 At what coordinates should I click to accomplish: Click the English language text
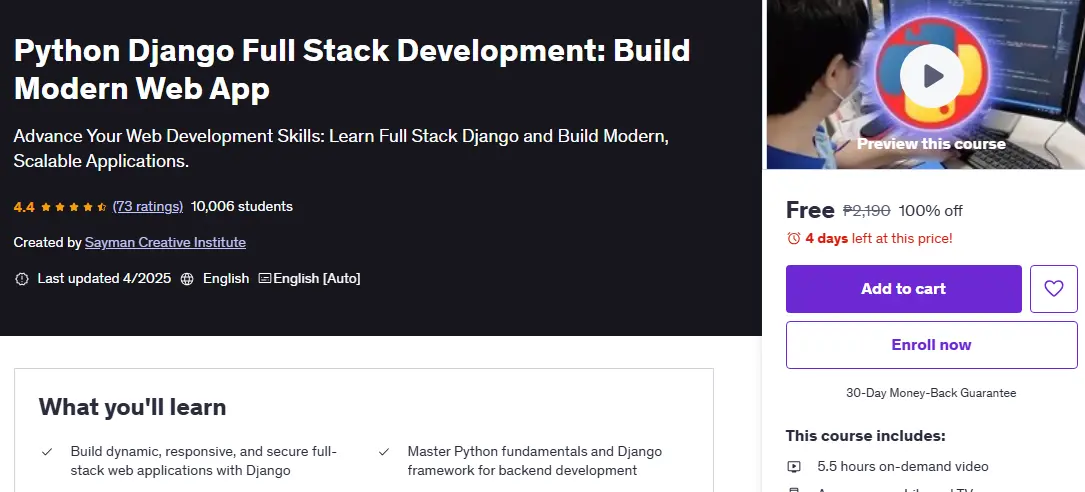[226, 278]
